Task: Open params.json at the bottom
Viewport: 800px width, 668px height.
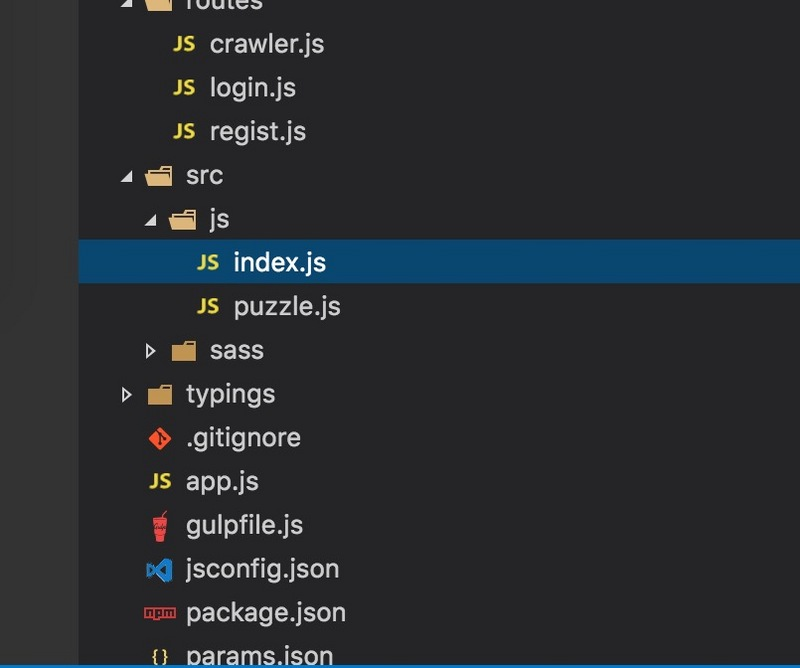Action: coord(261,654)
